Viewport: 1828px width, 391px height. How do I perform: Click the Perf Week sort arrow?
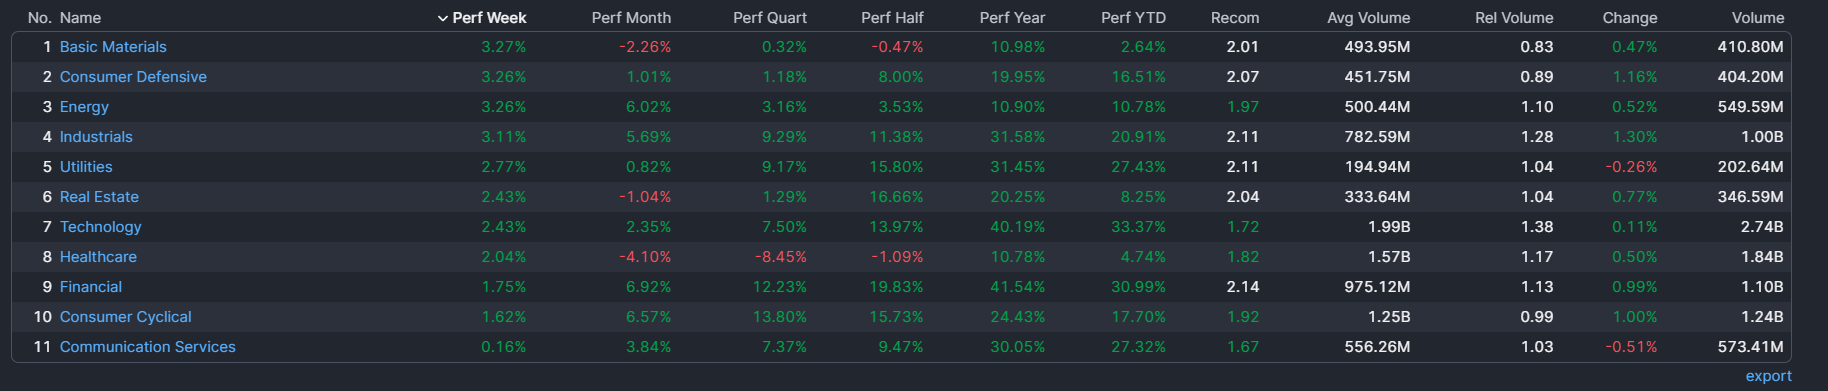[443, 18]
